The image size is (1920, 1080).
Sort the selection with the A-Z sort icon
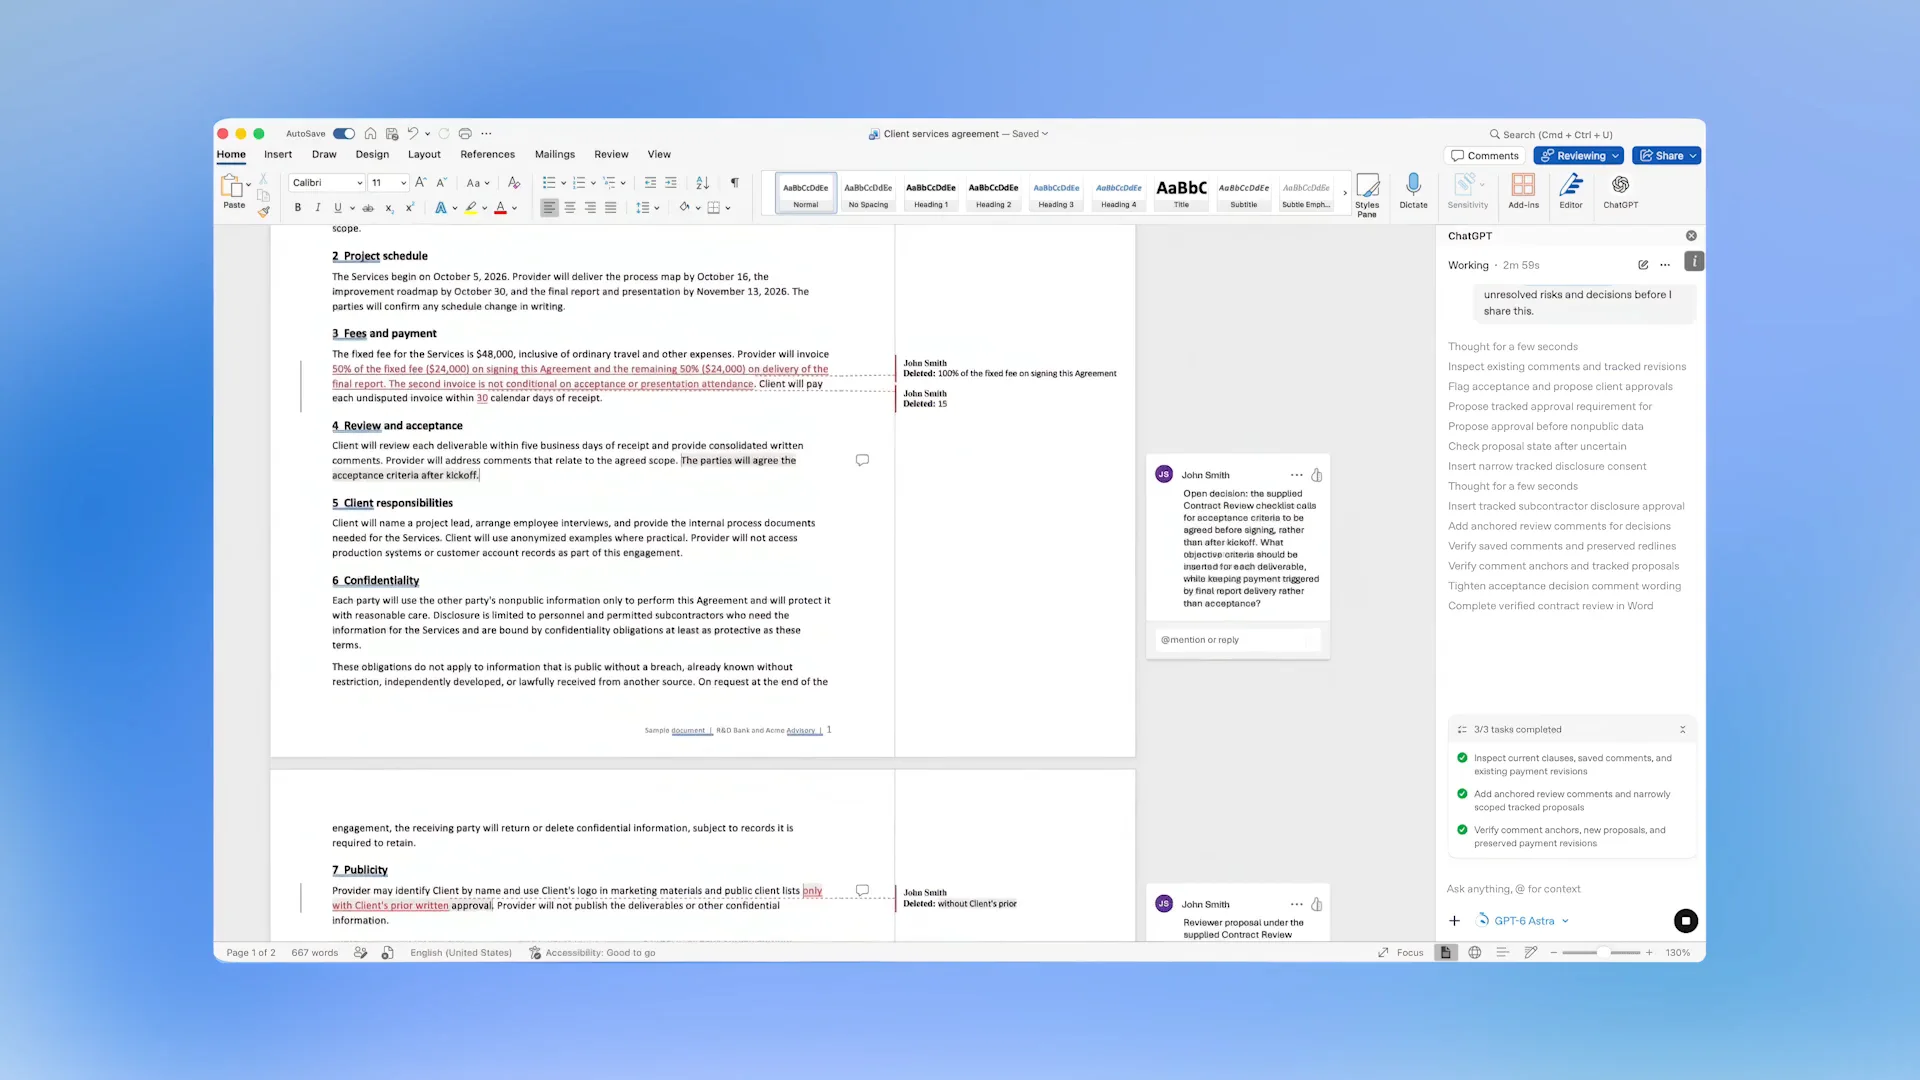pos(703,183)
